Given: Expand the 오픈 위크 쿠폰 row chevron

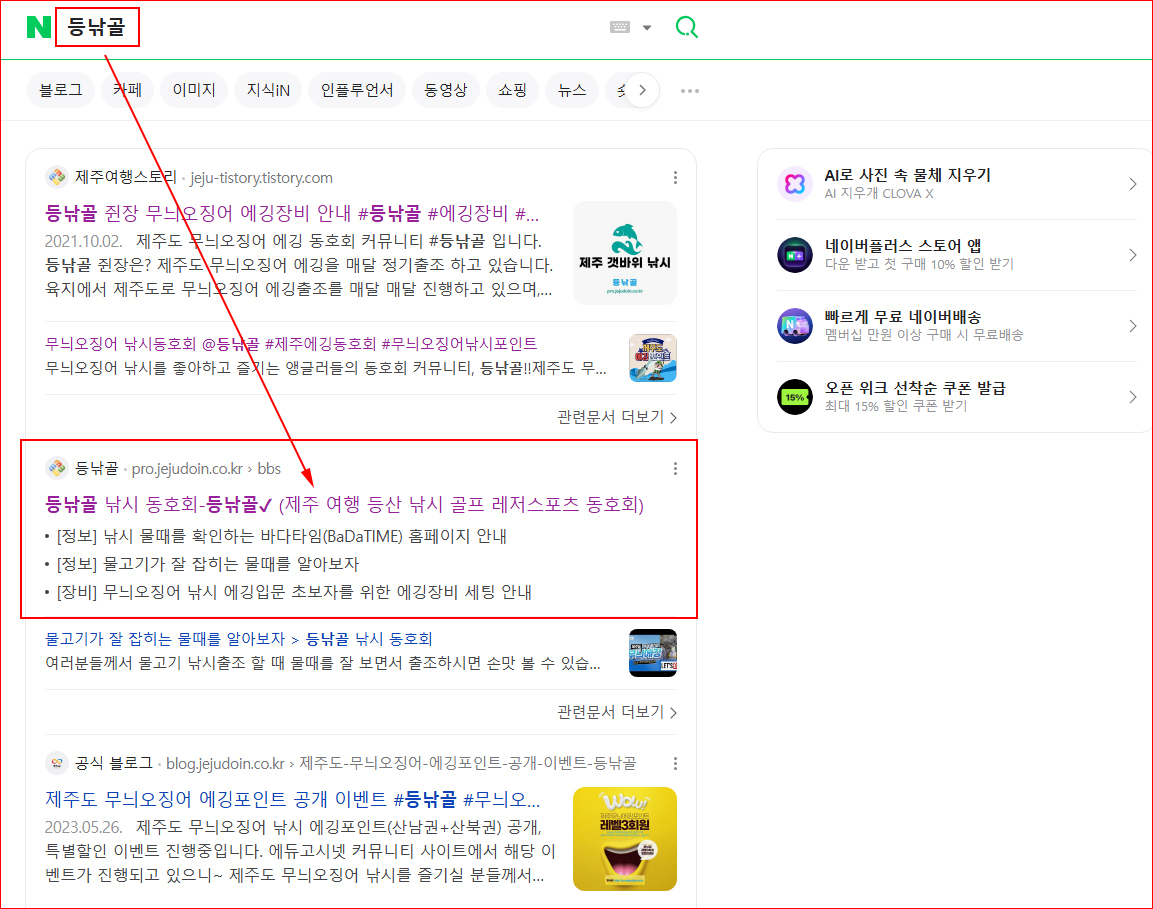Looking at the screenshot, I should point(1132,397).
